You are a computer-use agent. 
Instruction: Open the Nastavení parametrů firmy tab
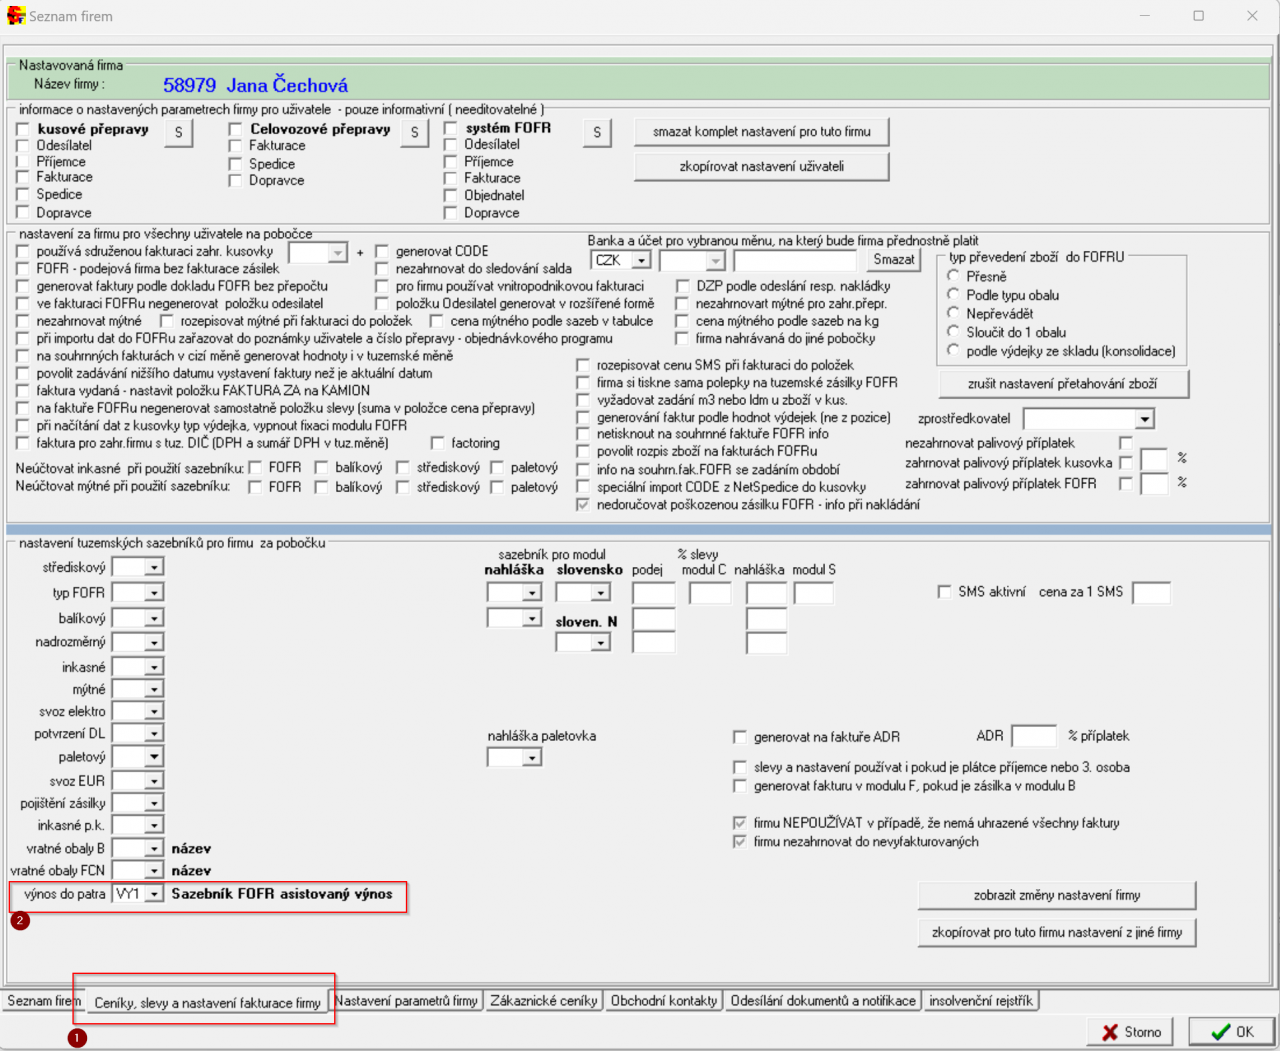406,1001
